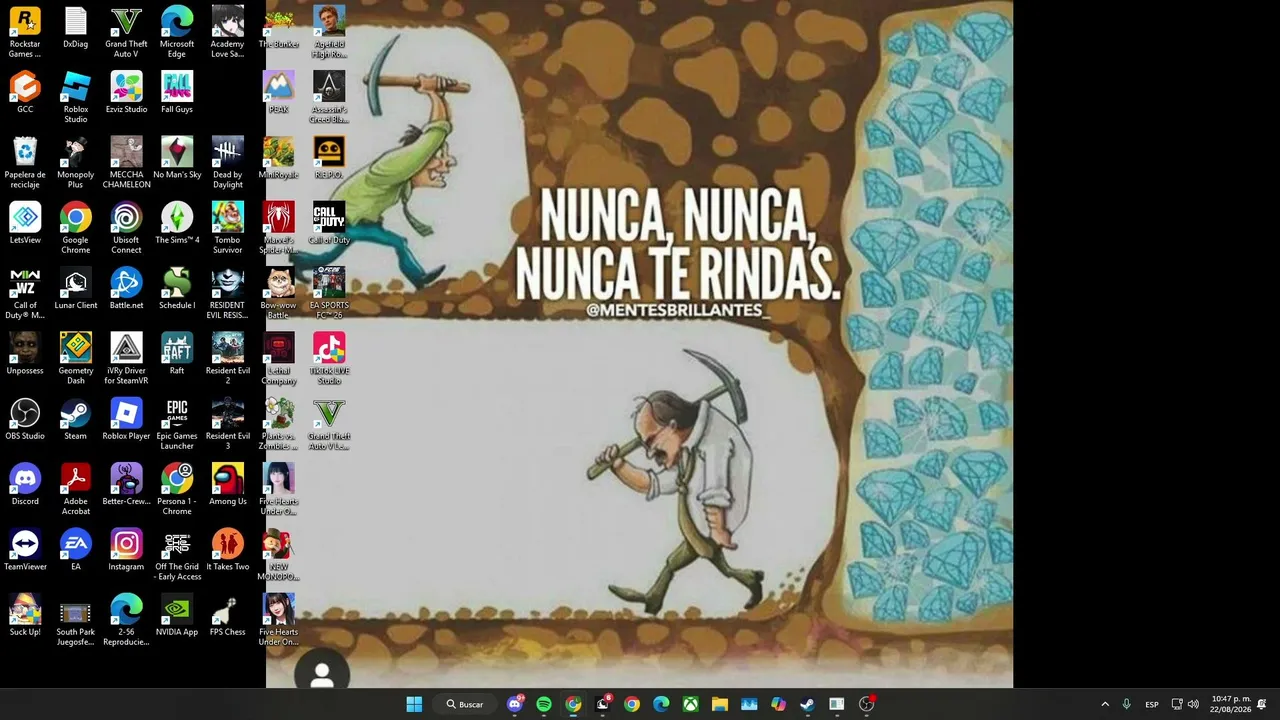
Task: Open TikTok LIVE Studio shortcut
Action: [329, 359]
